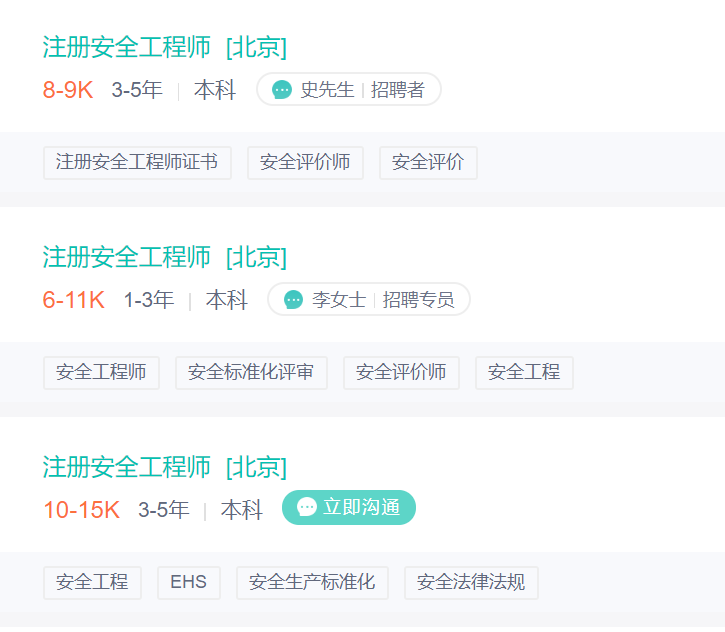Click 安全工程 tag in third listing
Viewport: 725px width, 632px height.
coord(92,582)
